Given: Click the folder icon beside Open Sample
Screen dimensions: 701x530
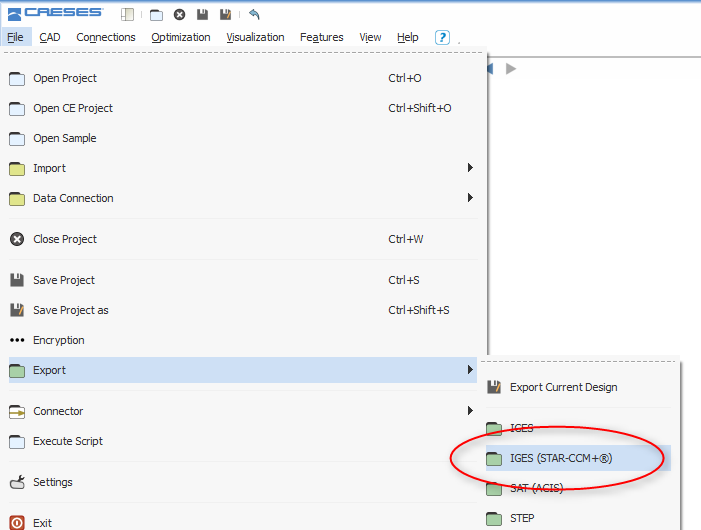Looking at the screenshot, I should point(17,139).
